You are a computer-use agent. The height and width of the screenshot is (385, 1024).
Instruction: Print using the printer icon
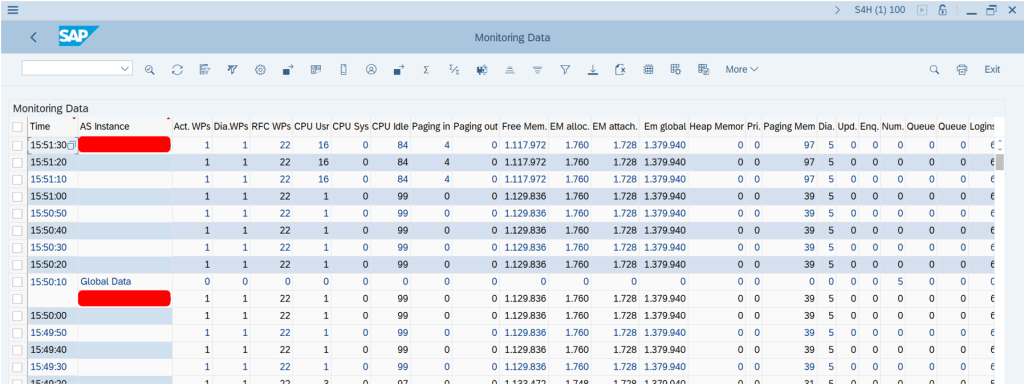(962, 69)
